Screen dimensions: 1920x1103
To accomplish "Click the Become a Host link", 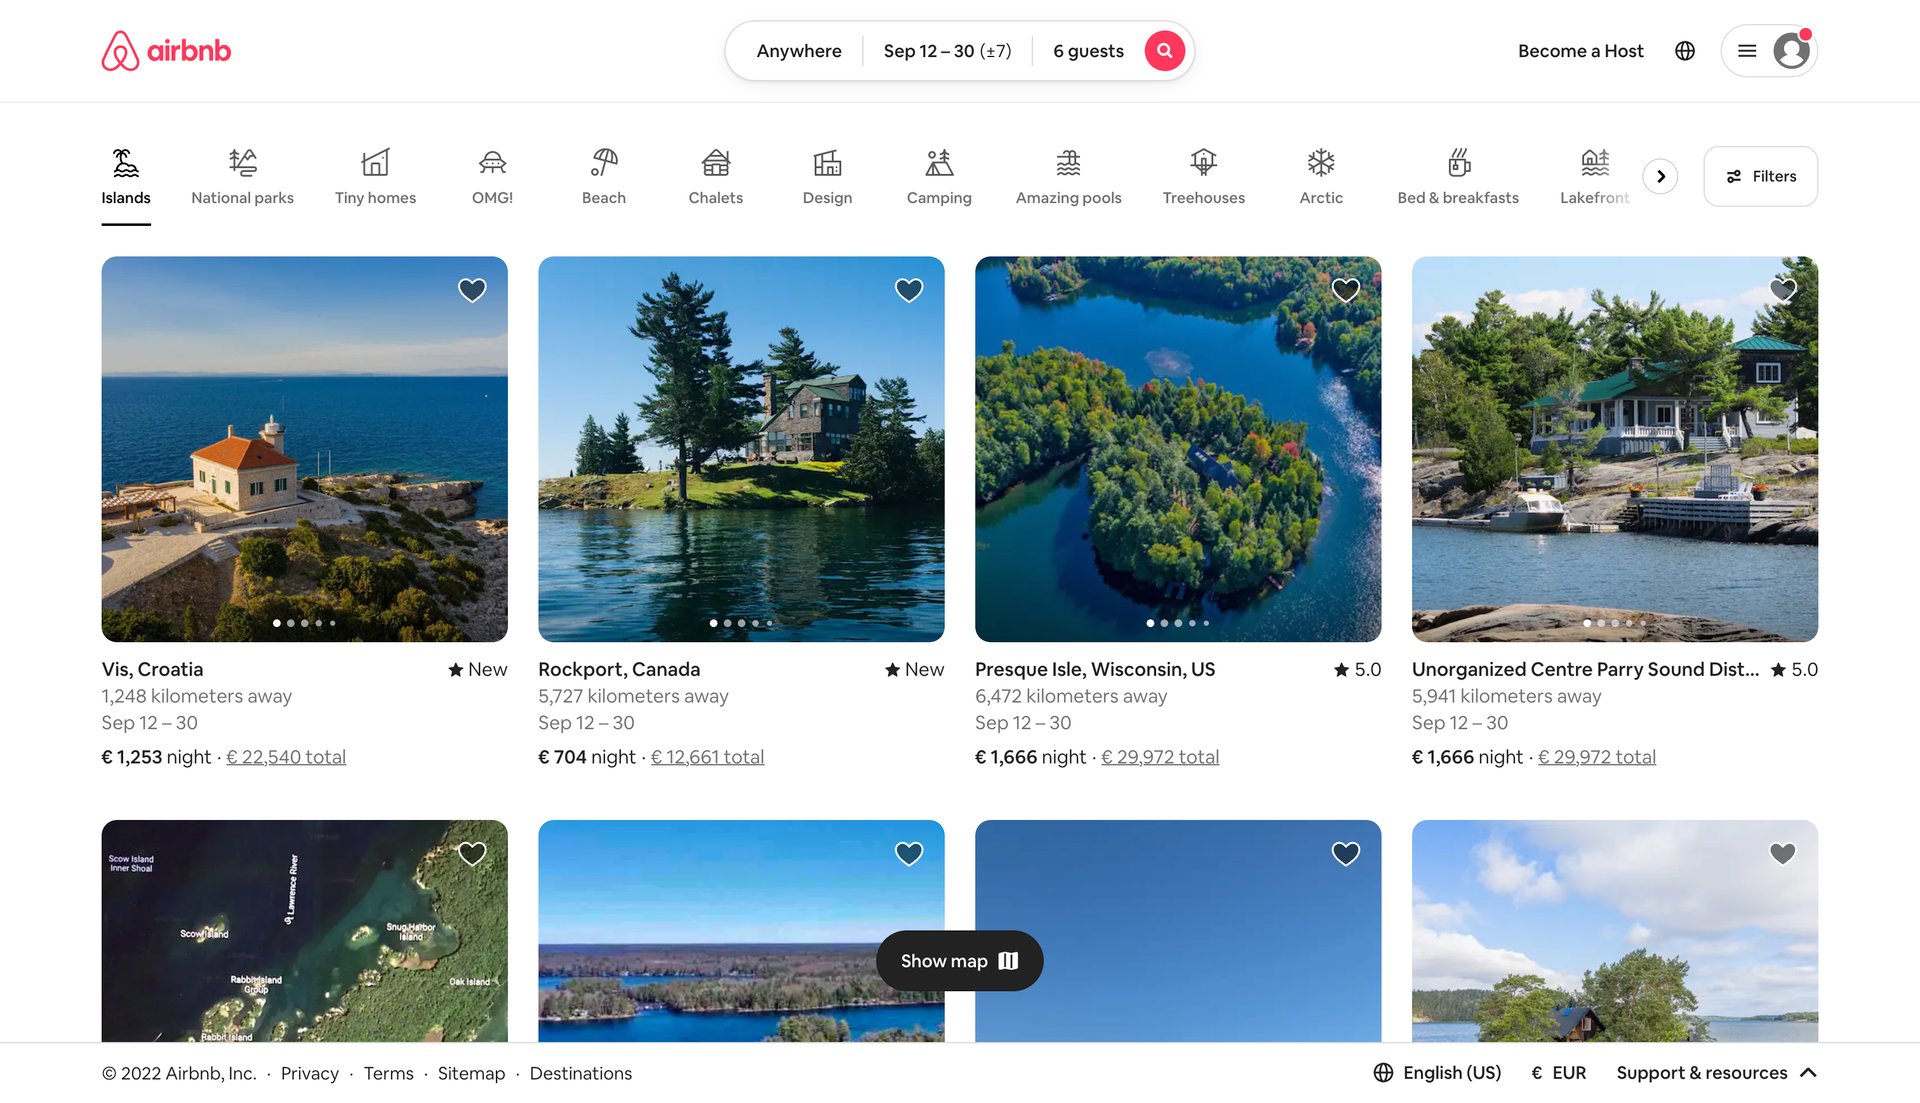I will [x=1580, y=50].
